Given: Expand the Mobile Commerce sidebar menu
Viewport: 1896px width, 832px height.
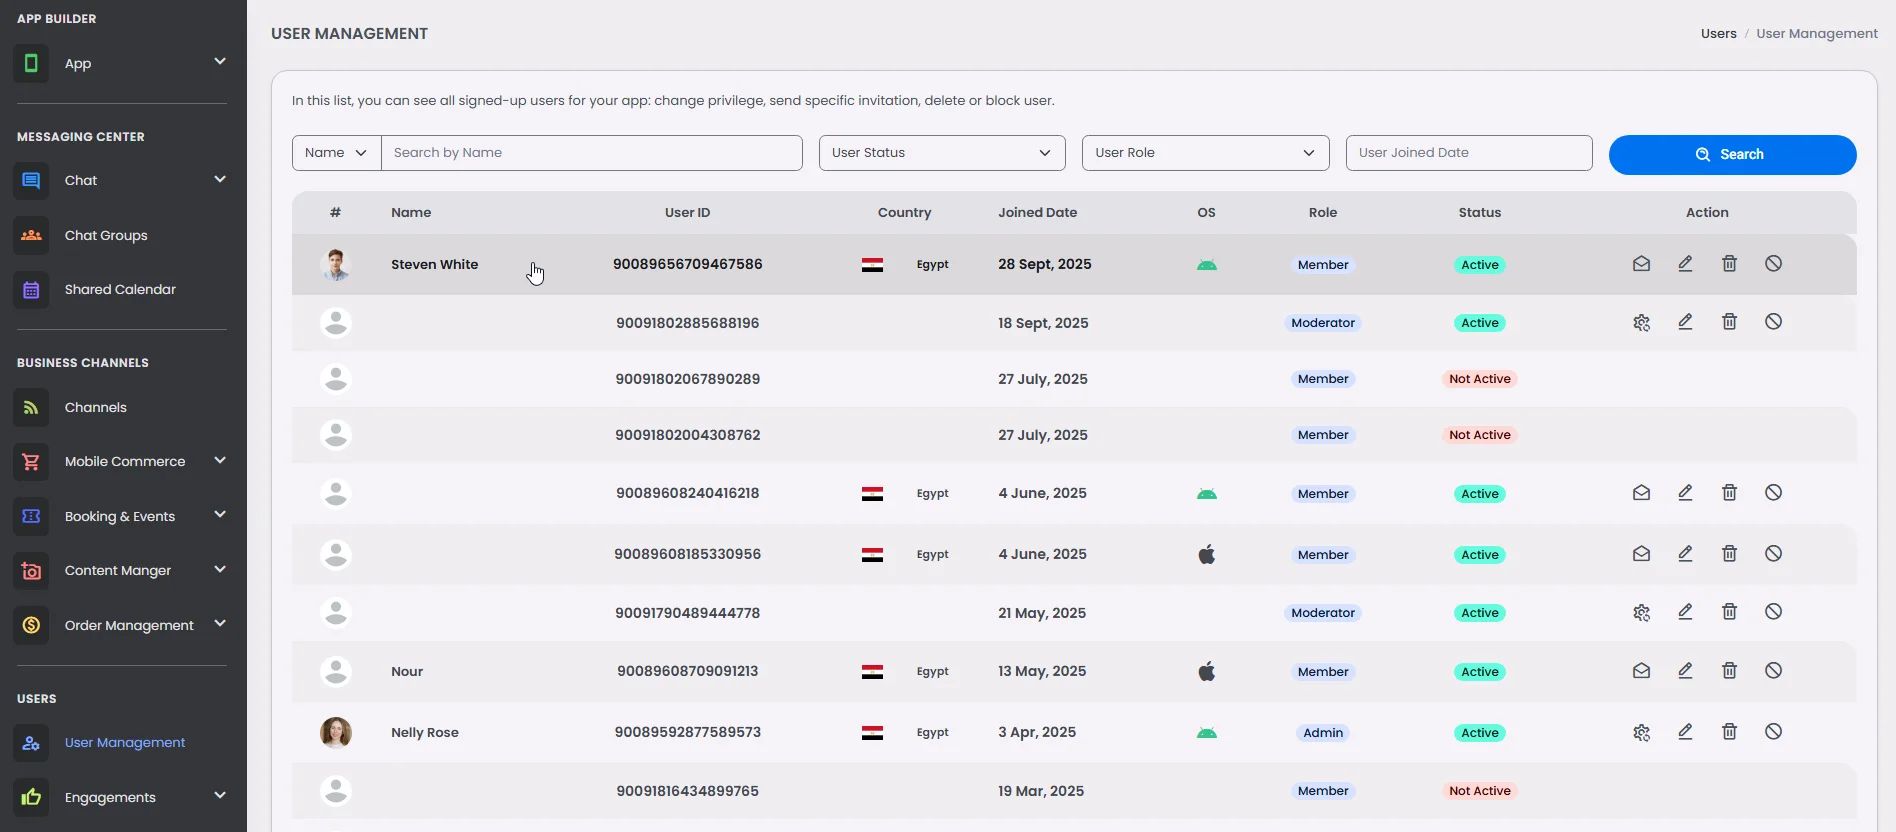Looking at the screenshot, I should pos(219,461).
